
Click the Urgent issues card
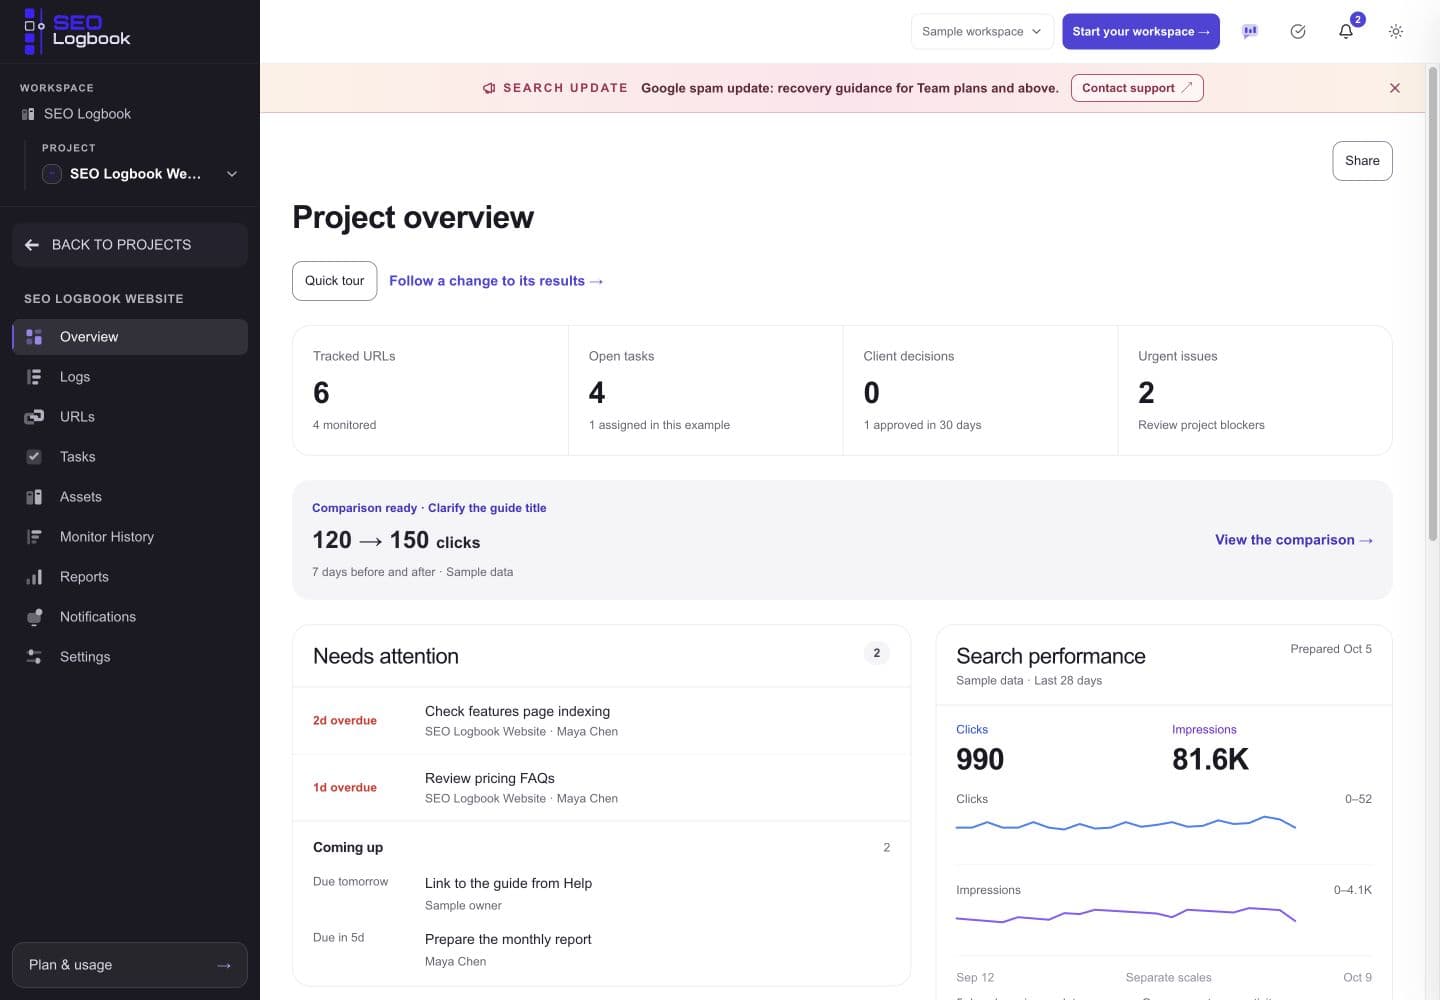click(x=1255, y=390)
